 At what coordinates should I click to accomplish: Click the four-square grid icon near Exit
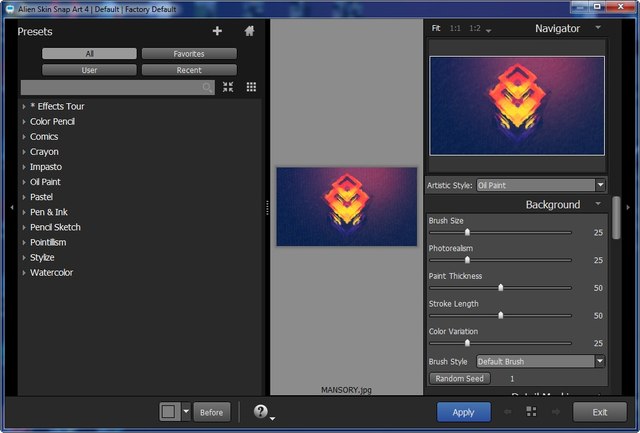click(x=531, y=412)
